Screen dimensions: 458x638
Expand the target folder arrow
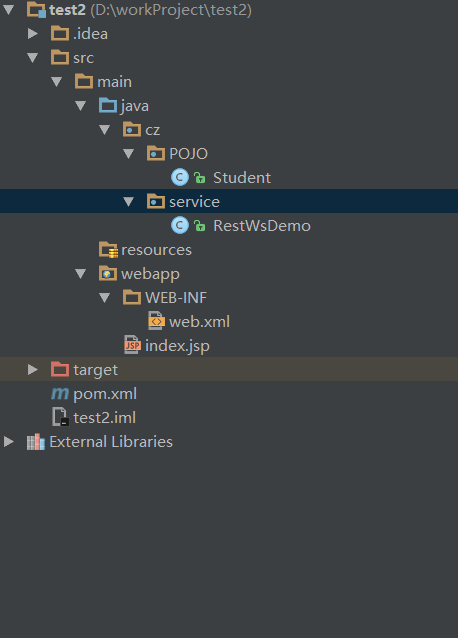(33, 369)
